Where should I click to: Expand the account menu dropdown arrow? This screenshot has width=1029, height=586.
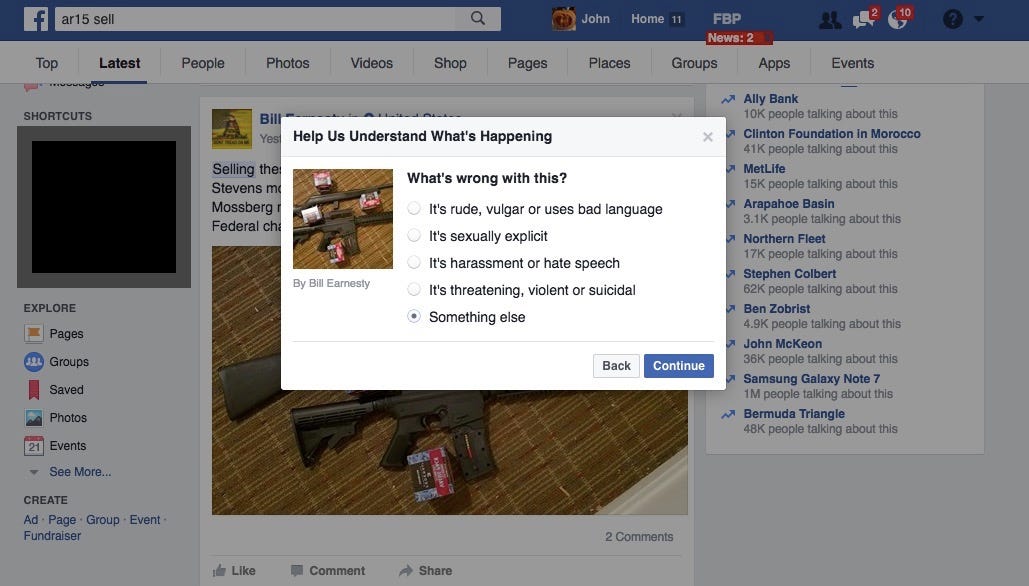click(x=978, y=19)
